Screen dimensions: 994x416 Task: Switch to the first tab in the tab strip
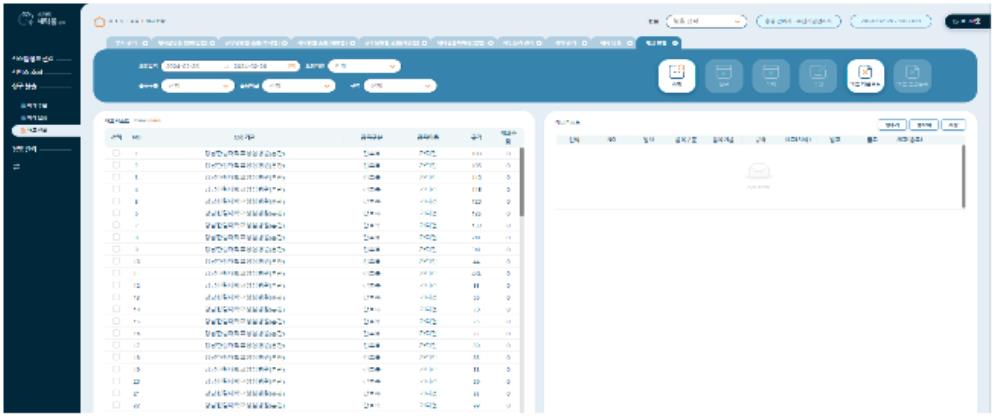[x=129, y=43]
